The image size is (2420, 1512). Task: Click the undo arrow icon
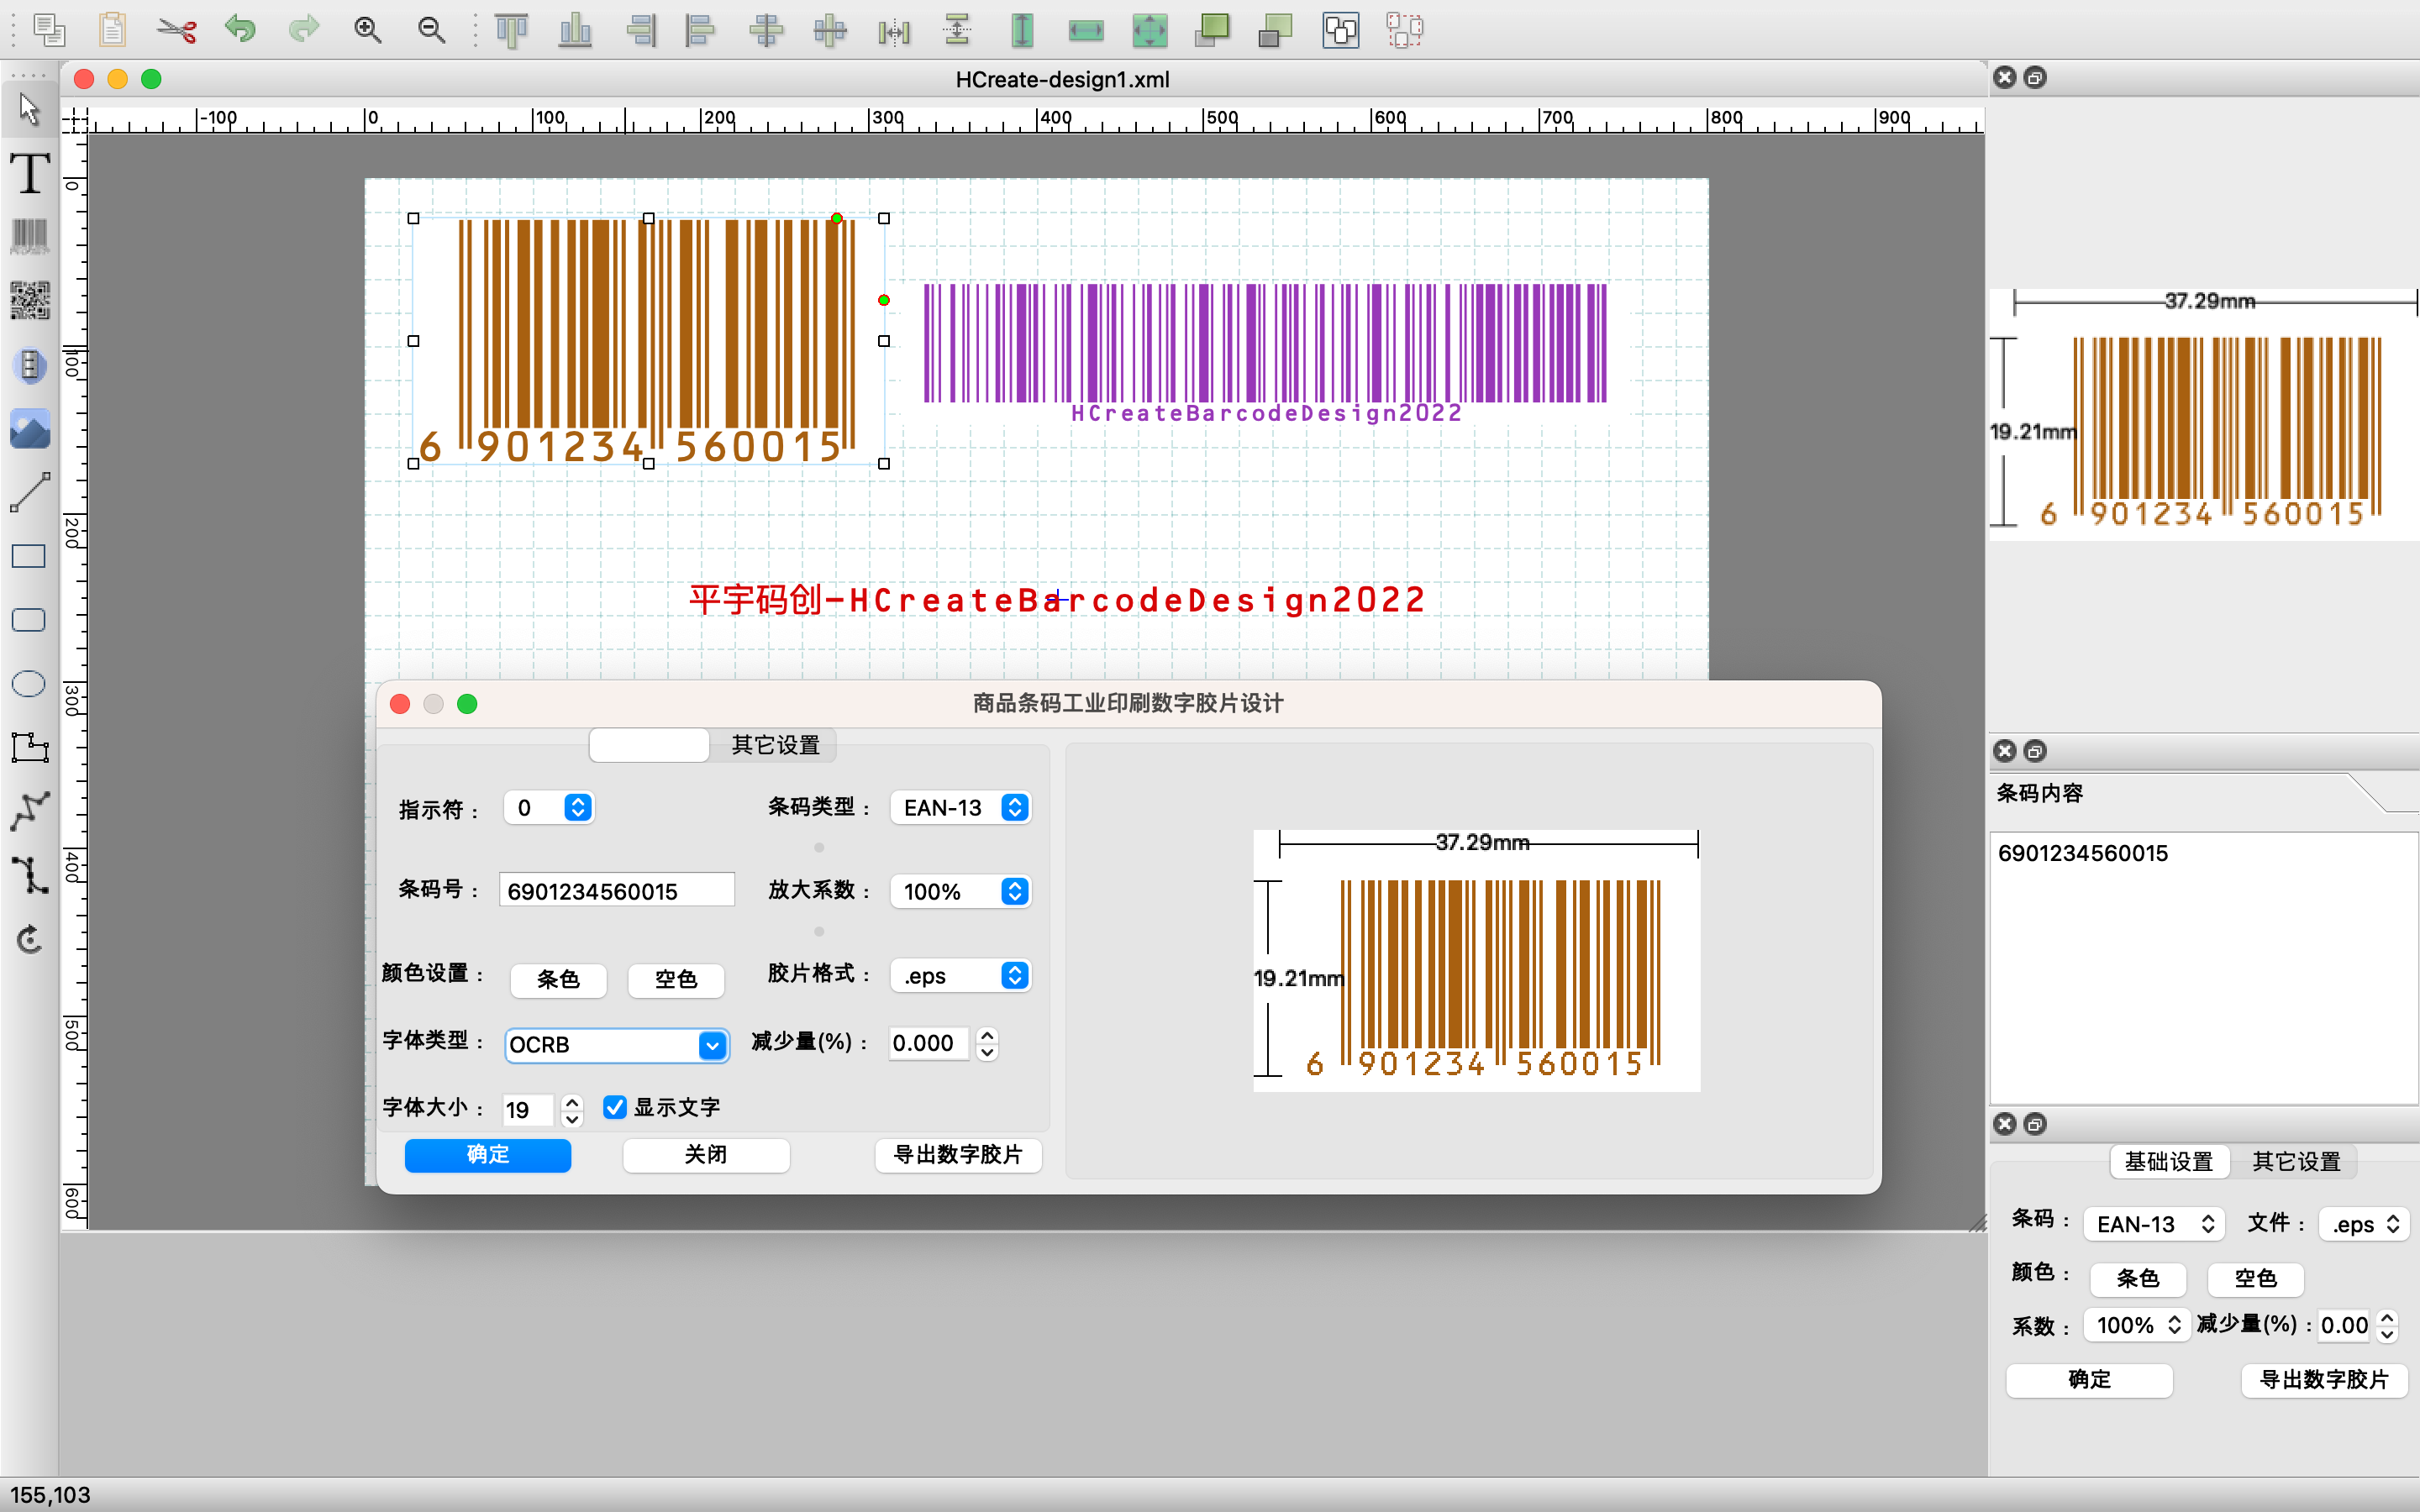[x=240, y=30]
